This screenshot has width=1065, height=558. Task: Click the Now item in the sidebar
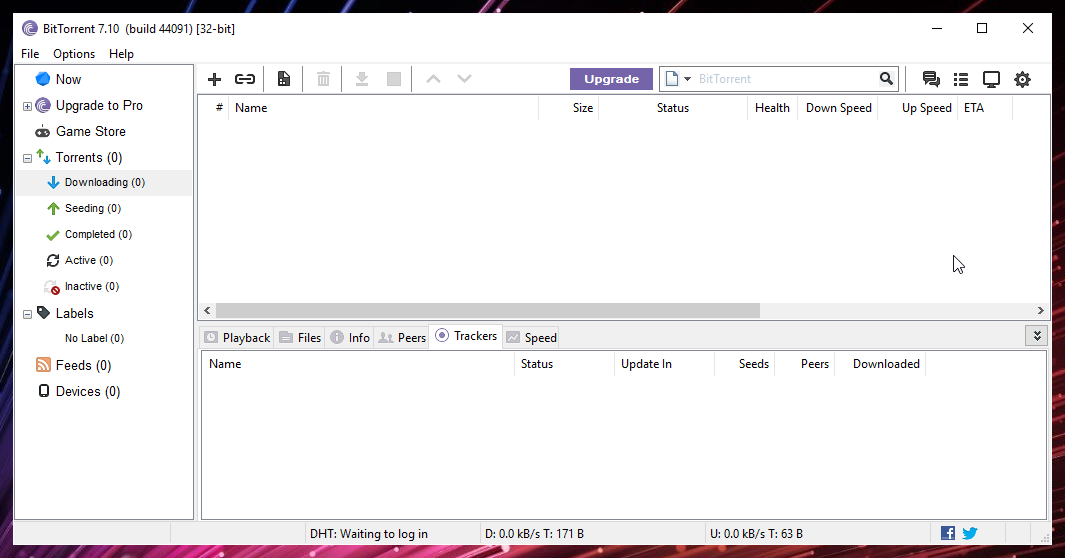click(69, 79)
